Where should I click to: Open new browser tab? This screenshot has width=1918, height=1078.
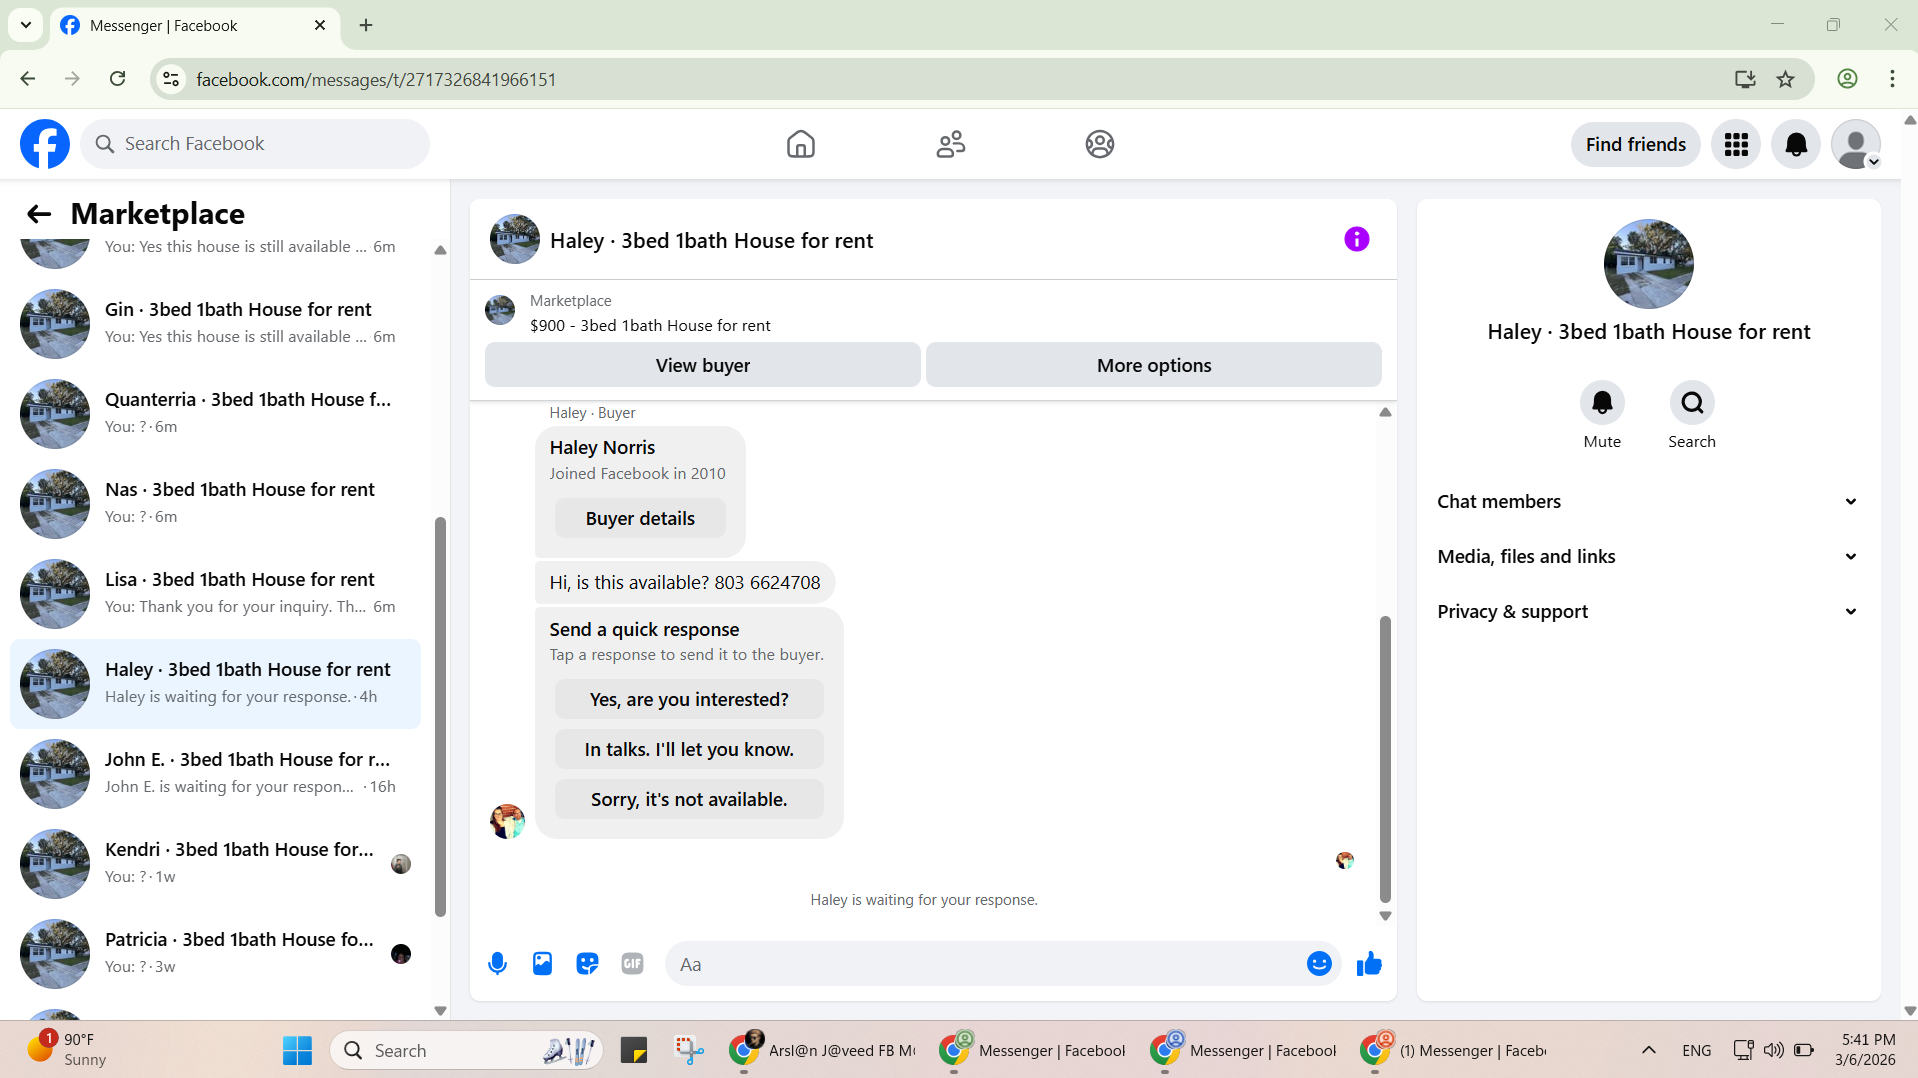coord(366,25)
